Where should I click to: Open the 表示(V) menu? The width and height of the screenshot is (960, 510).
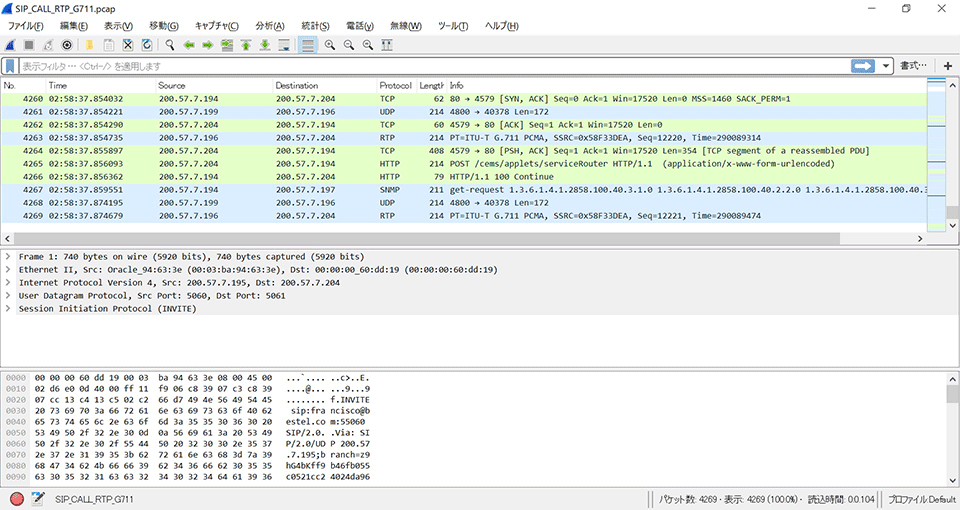pos(118,26)
